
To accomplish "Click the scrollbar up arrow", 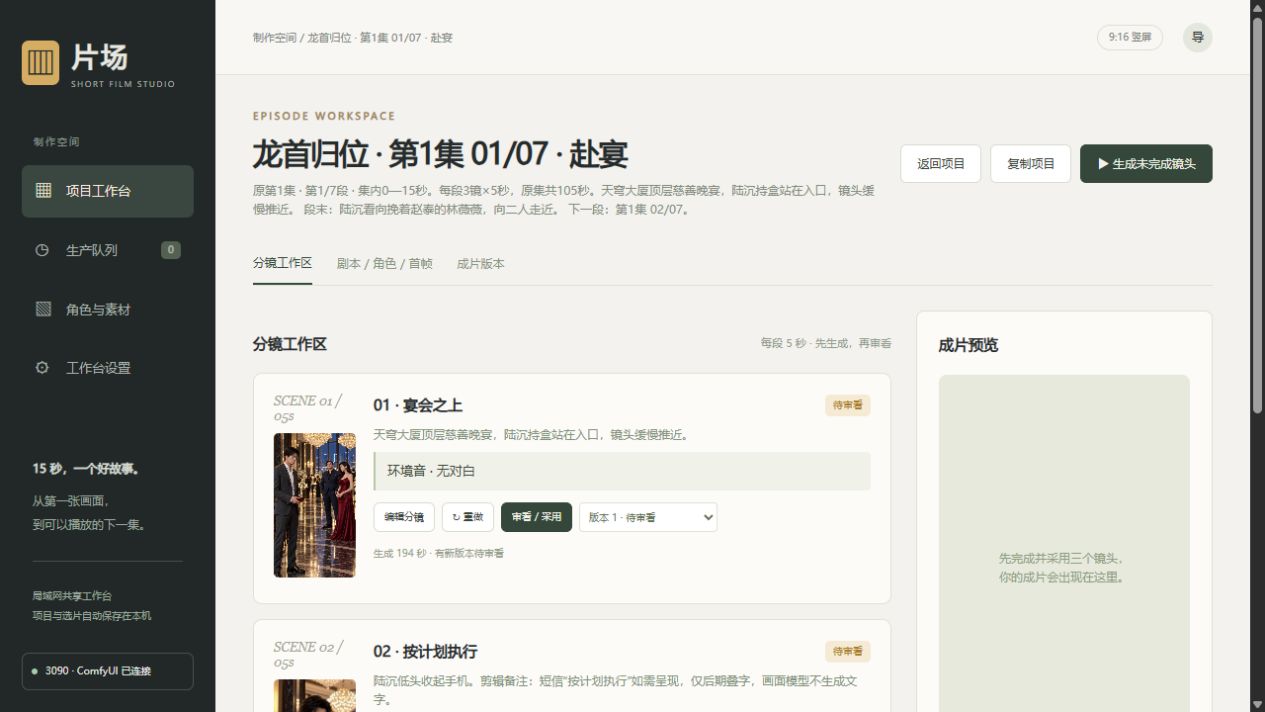I will coord(1258,7).
